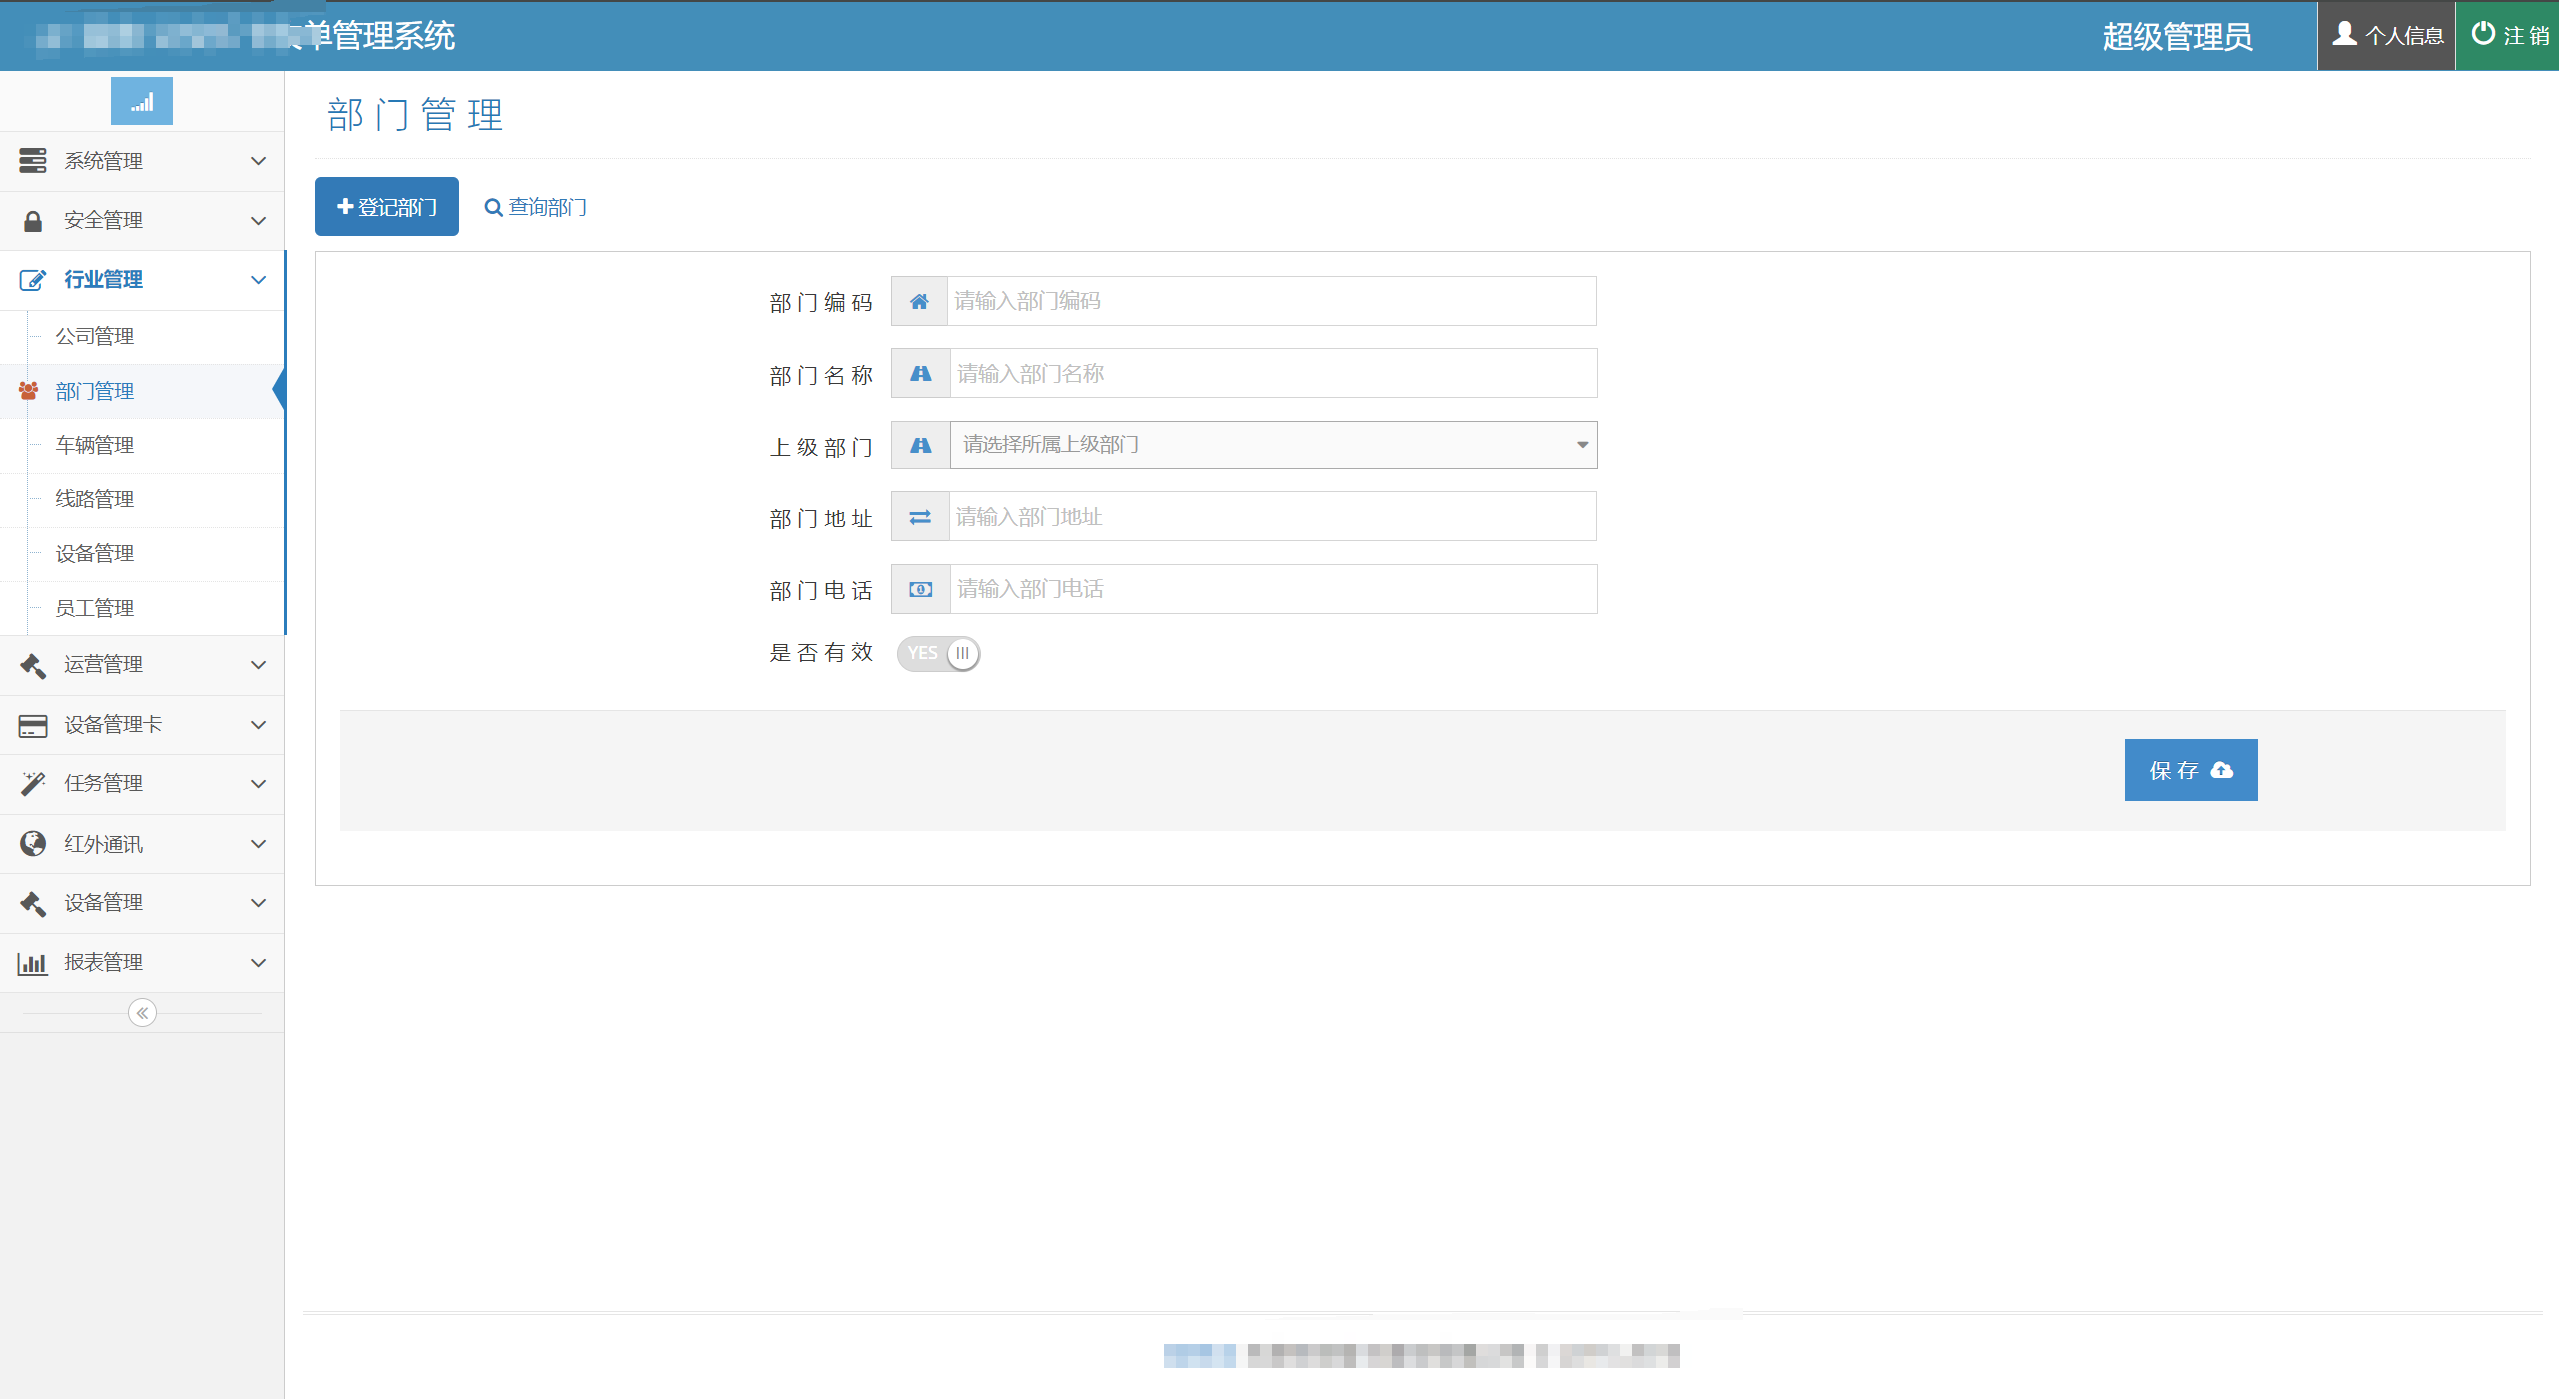
Task: Click the user icon for 个人信息
Action: coord(2344,35)
